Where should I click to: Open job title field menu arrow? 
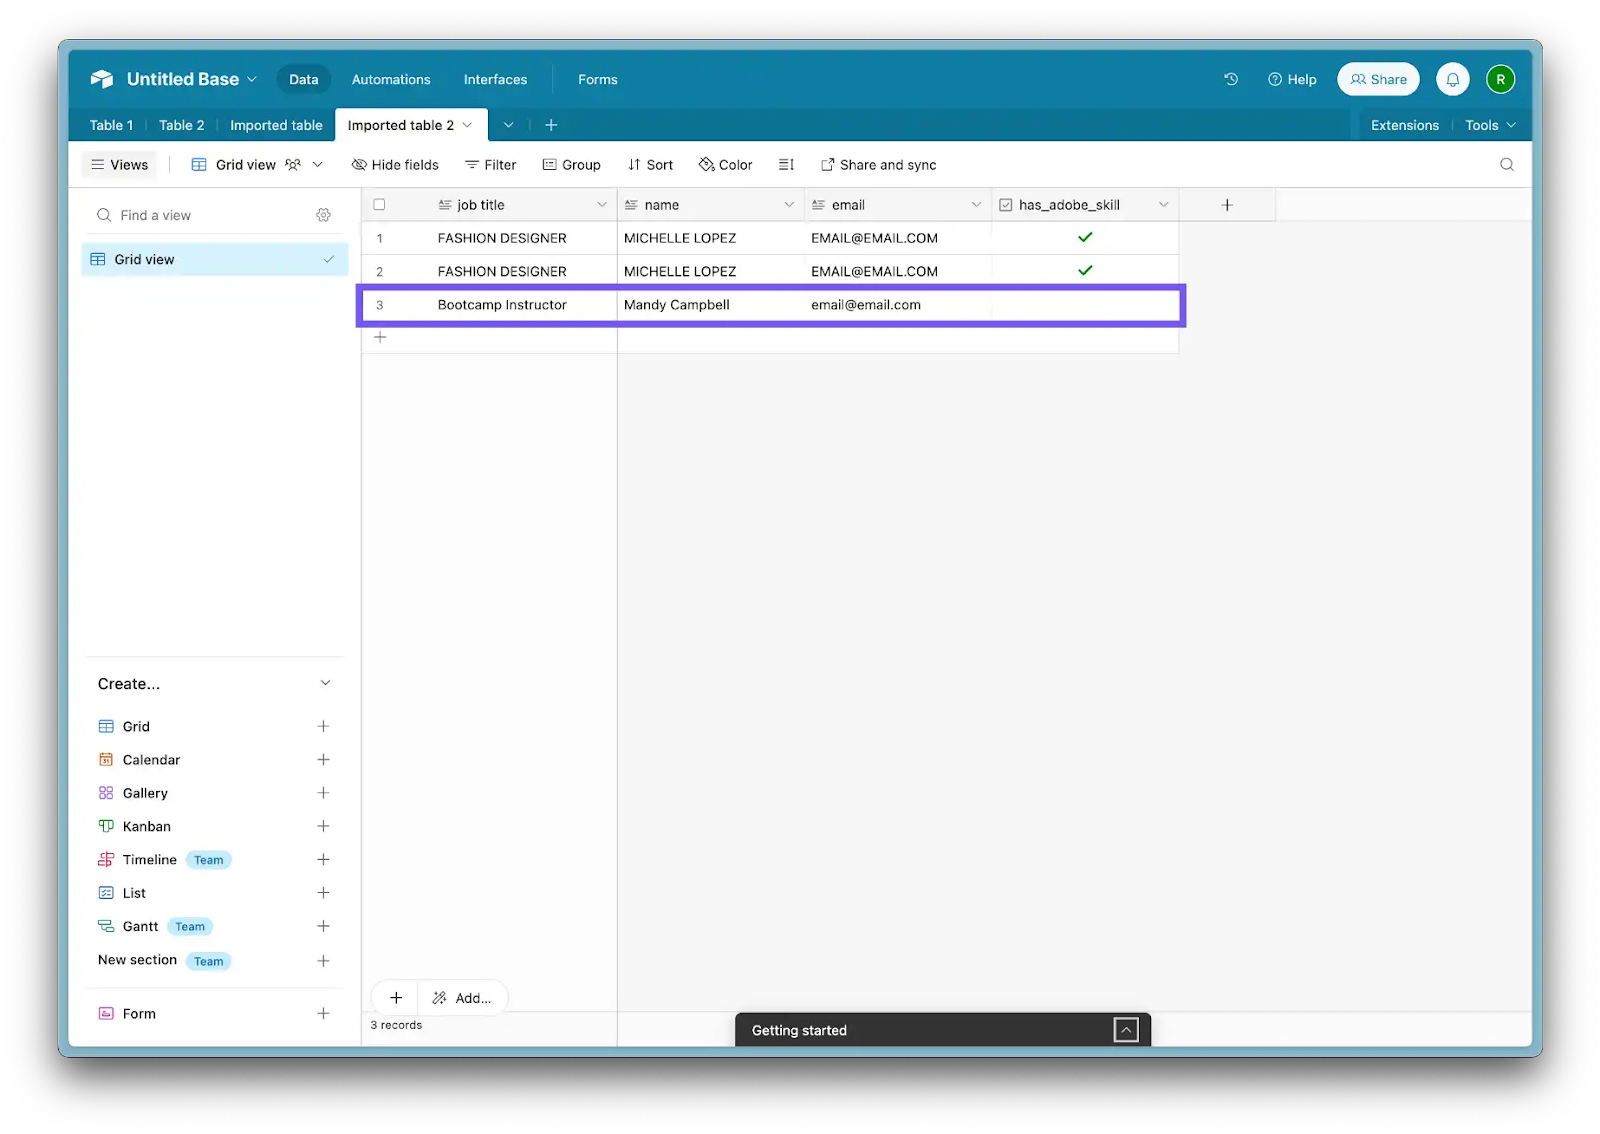coord(602,205)
